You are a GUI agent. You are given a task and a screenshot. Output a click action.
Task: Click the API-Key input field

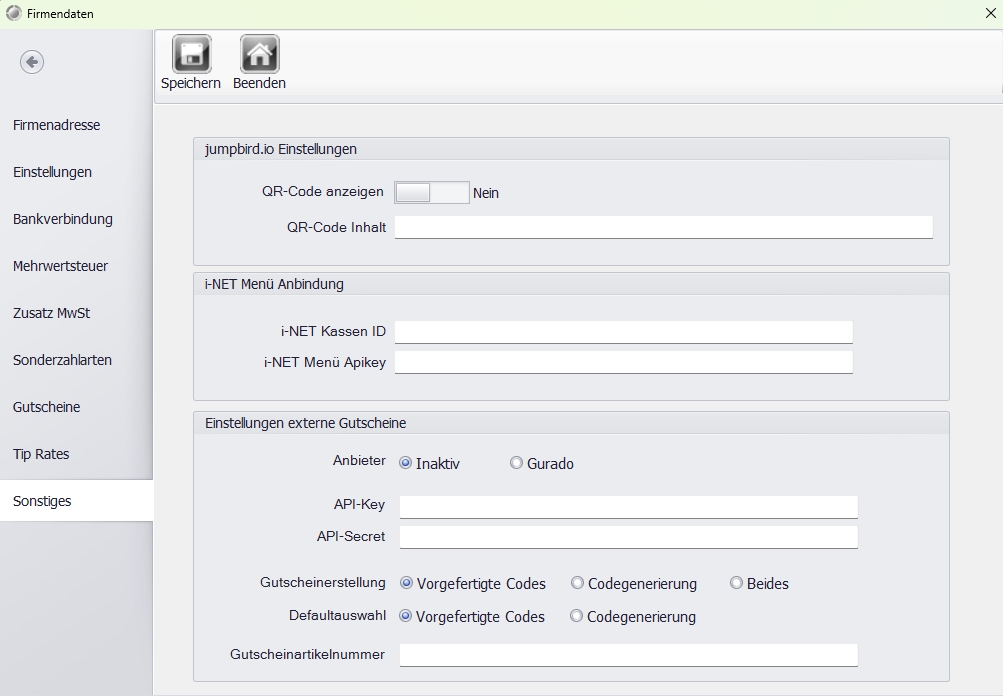pos(628,506)
